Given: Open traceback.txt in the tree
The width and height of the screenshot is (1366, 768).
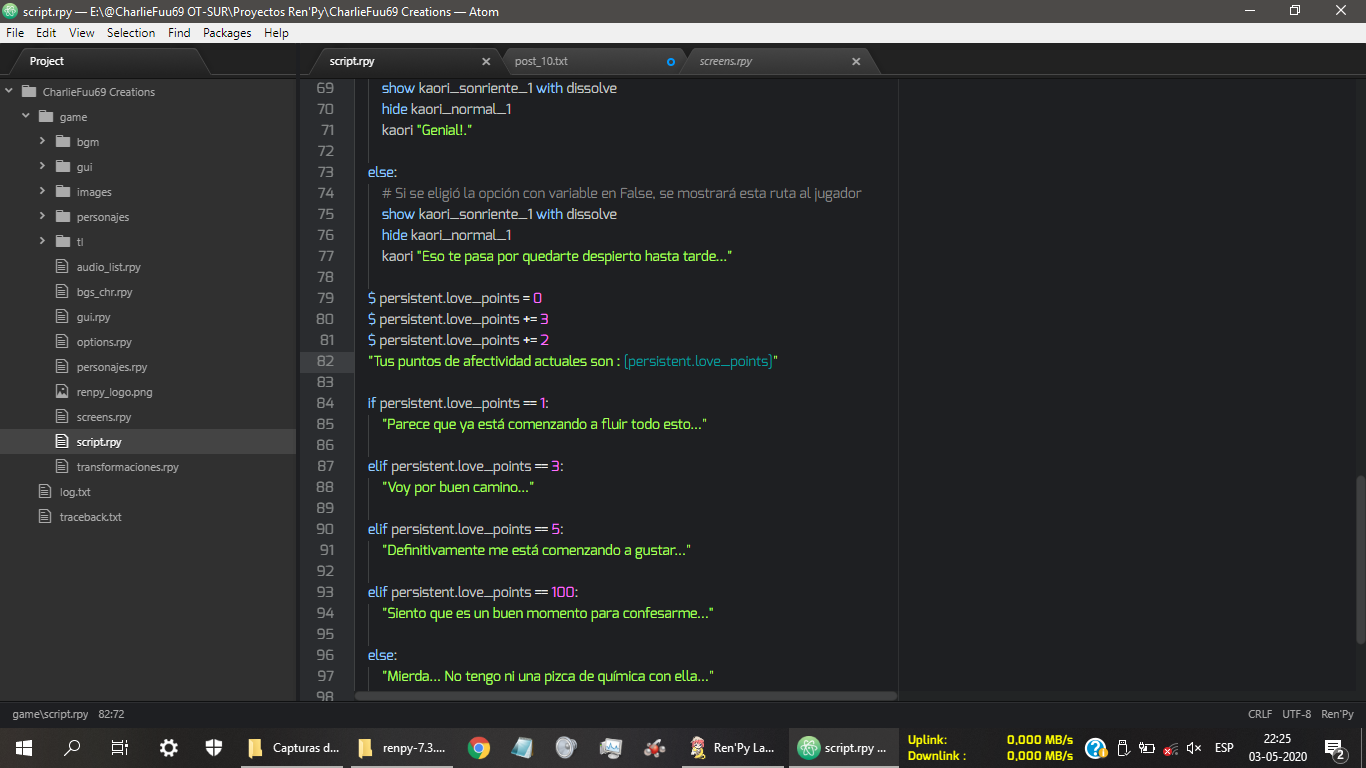Looking at the screenshot, I should [x=90, y=517].
